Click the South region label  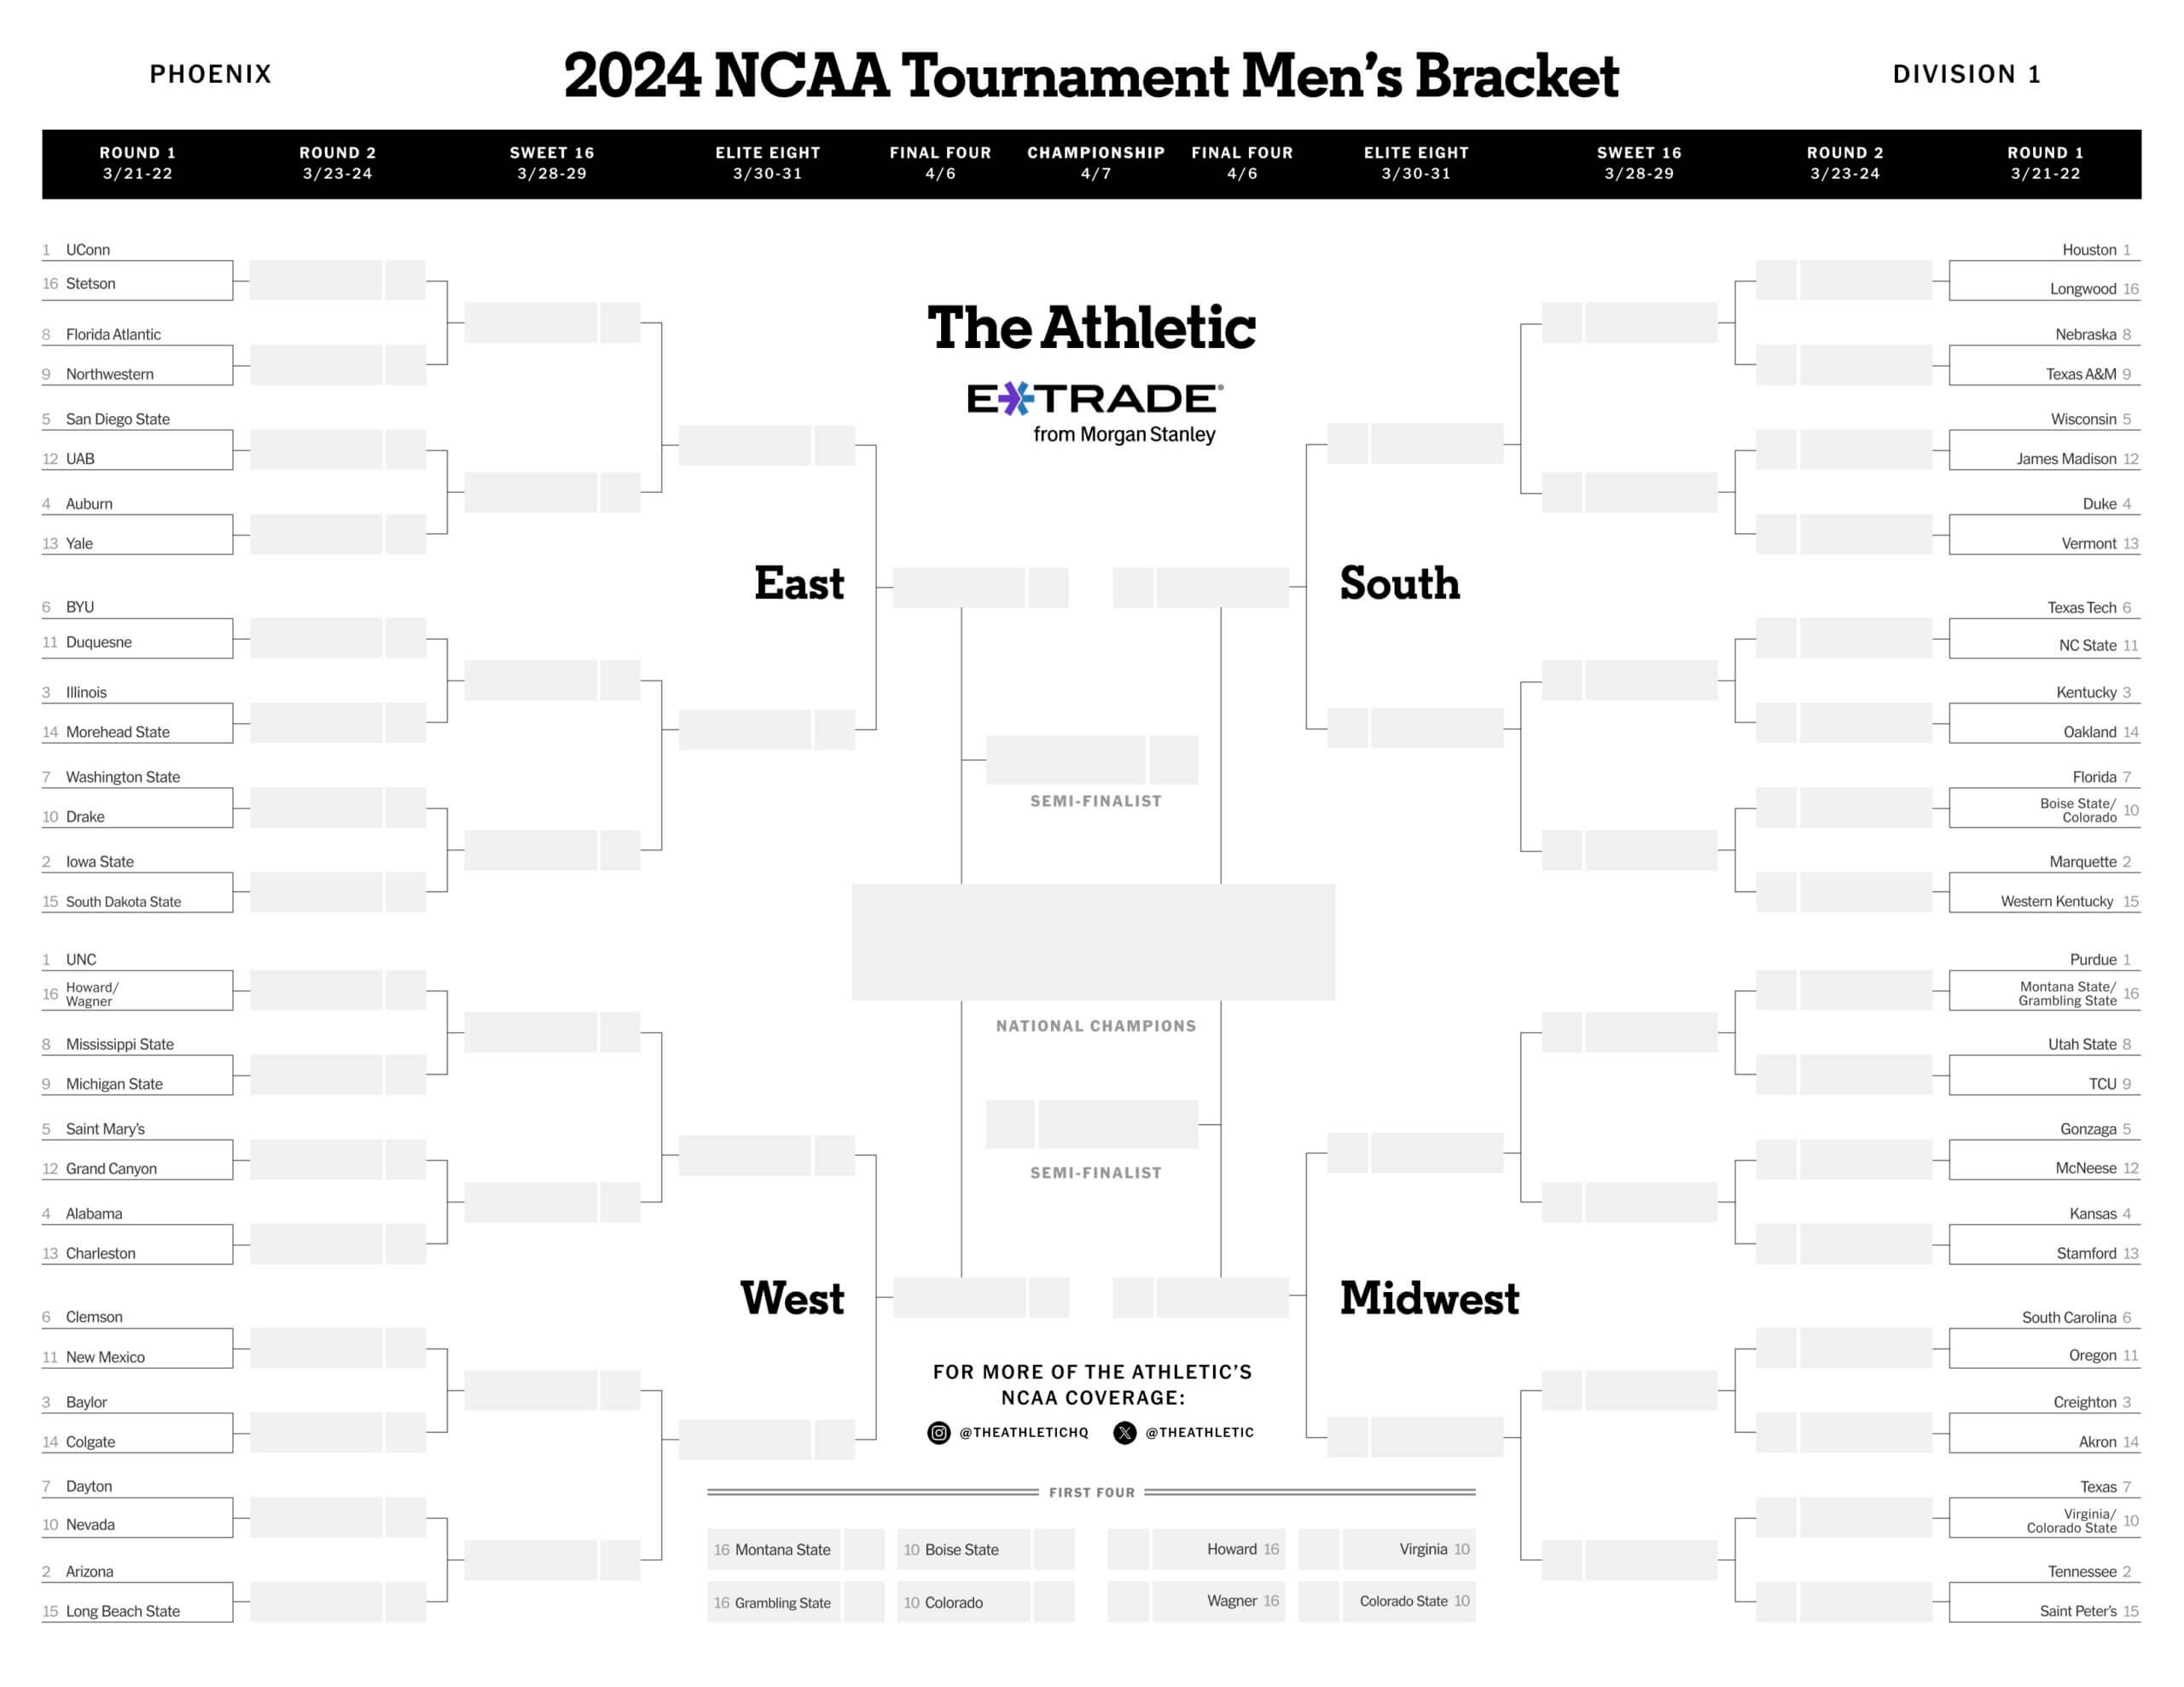pyautogui.click(x=1399, y=583)
